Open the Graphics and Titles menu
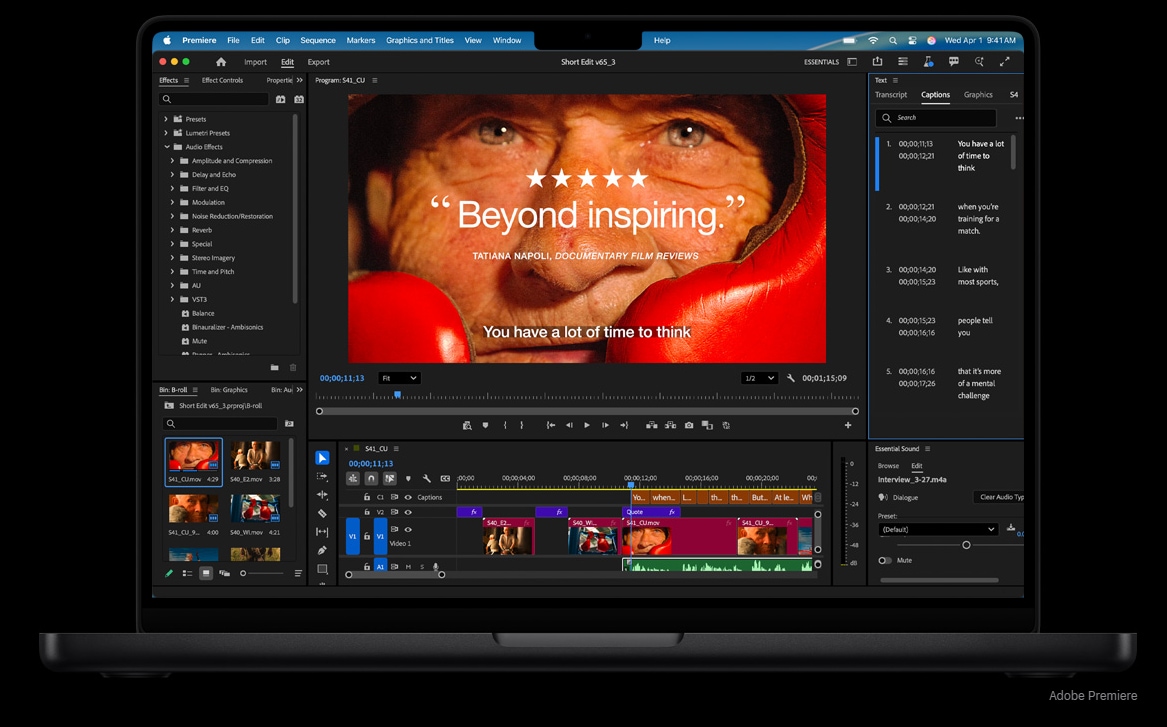The width and height of the screenshot is (1167, 727). click(420, 40)
